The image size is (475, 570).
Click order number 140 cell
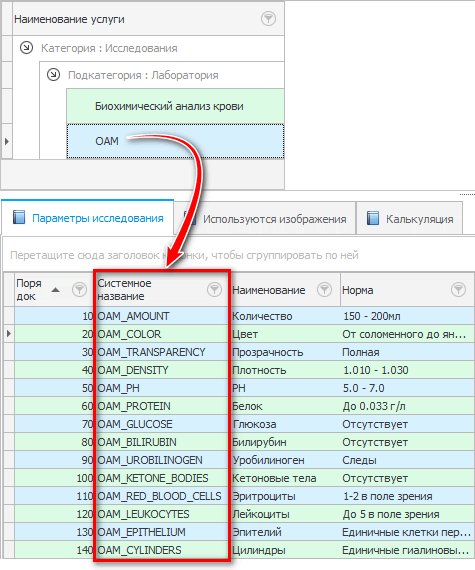coord(55,550)
